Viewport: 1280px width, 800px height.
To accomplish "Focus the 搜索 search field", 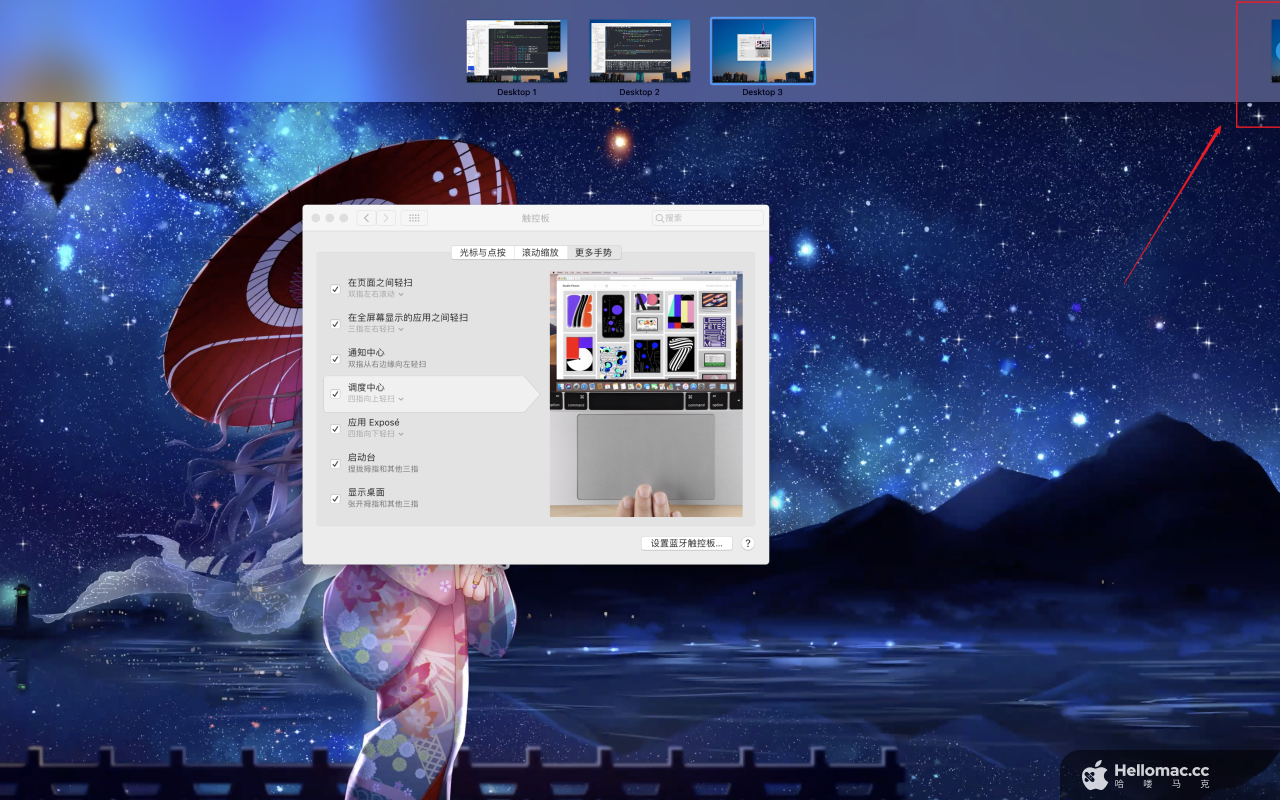I will point(707,218).
